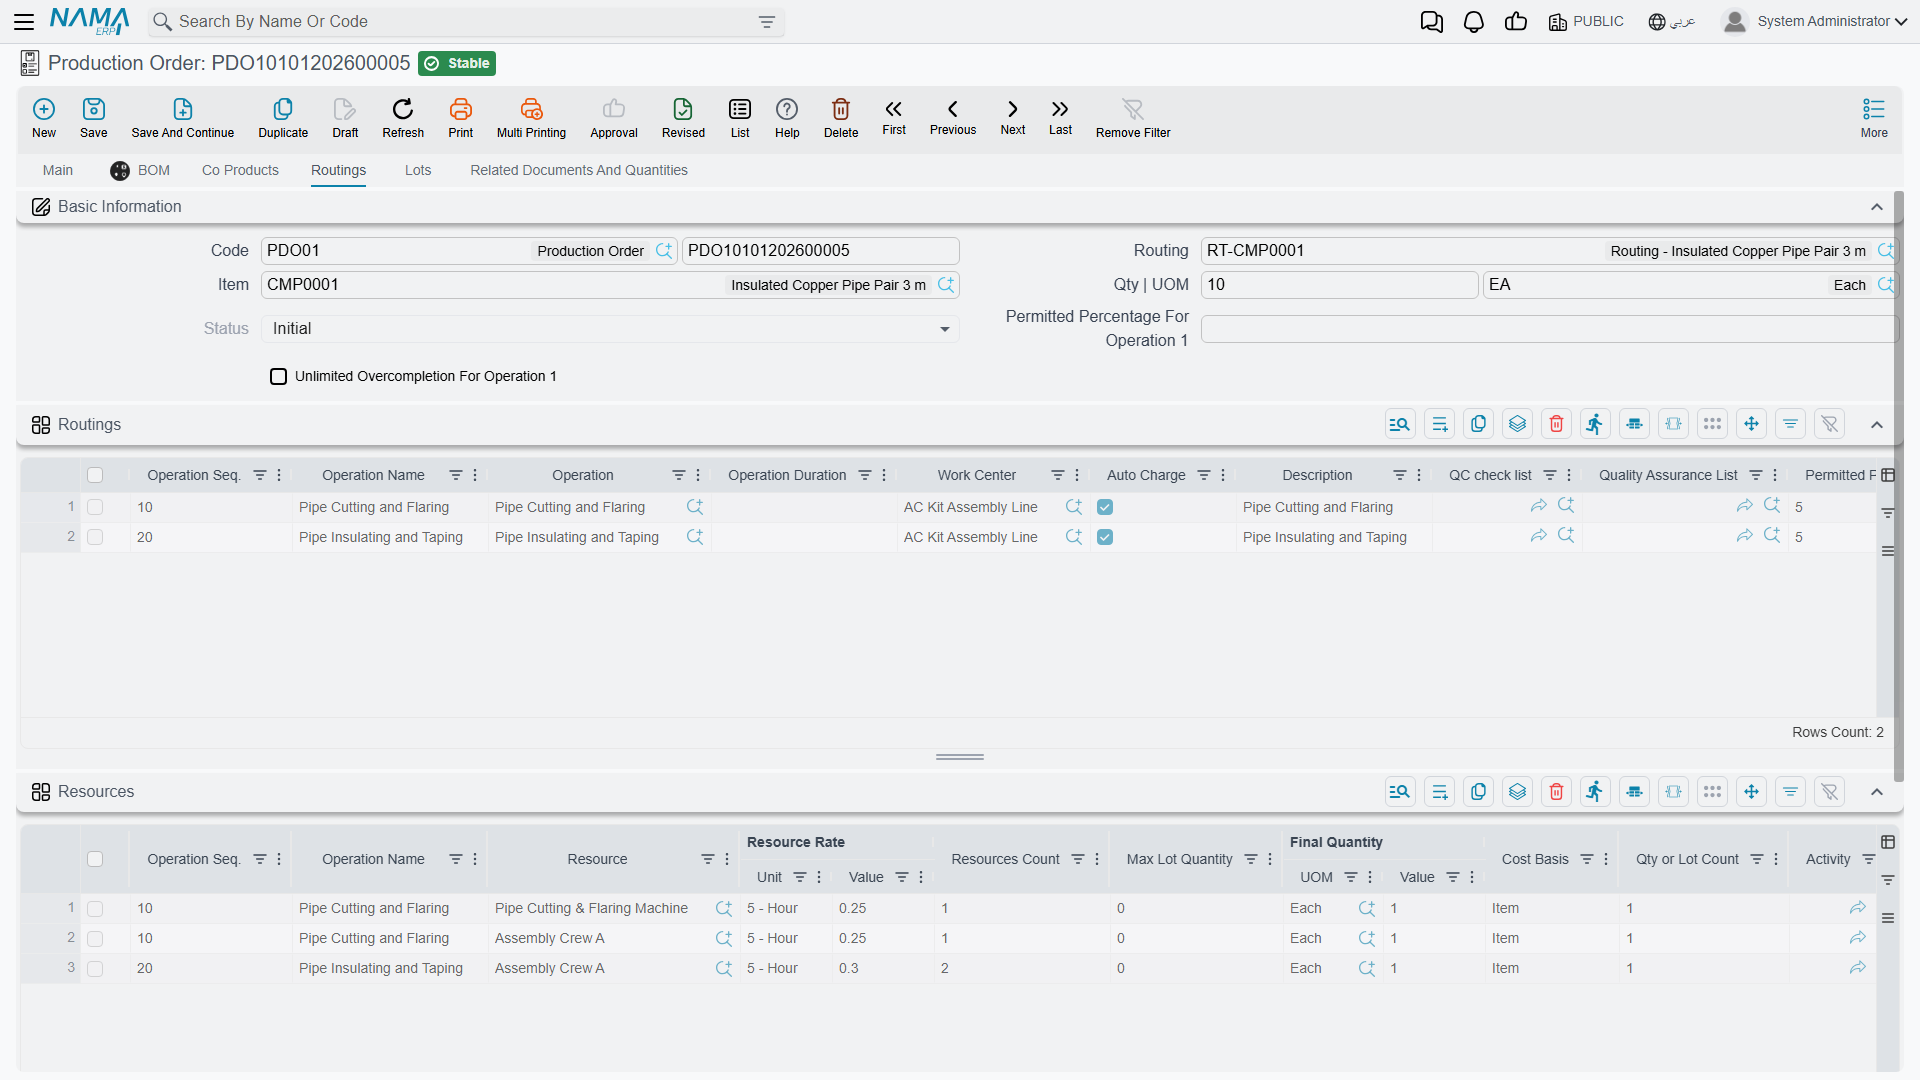
Task: Mark the document as Revised
Action: 683,117
